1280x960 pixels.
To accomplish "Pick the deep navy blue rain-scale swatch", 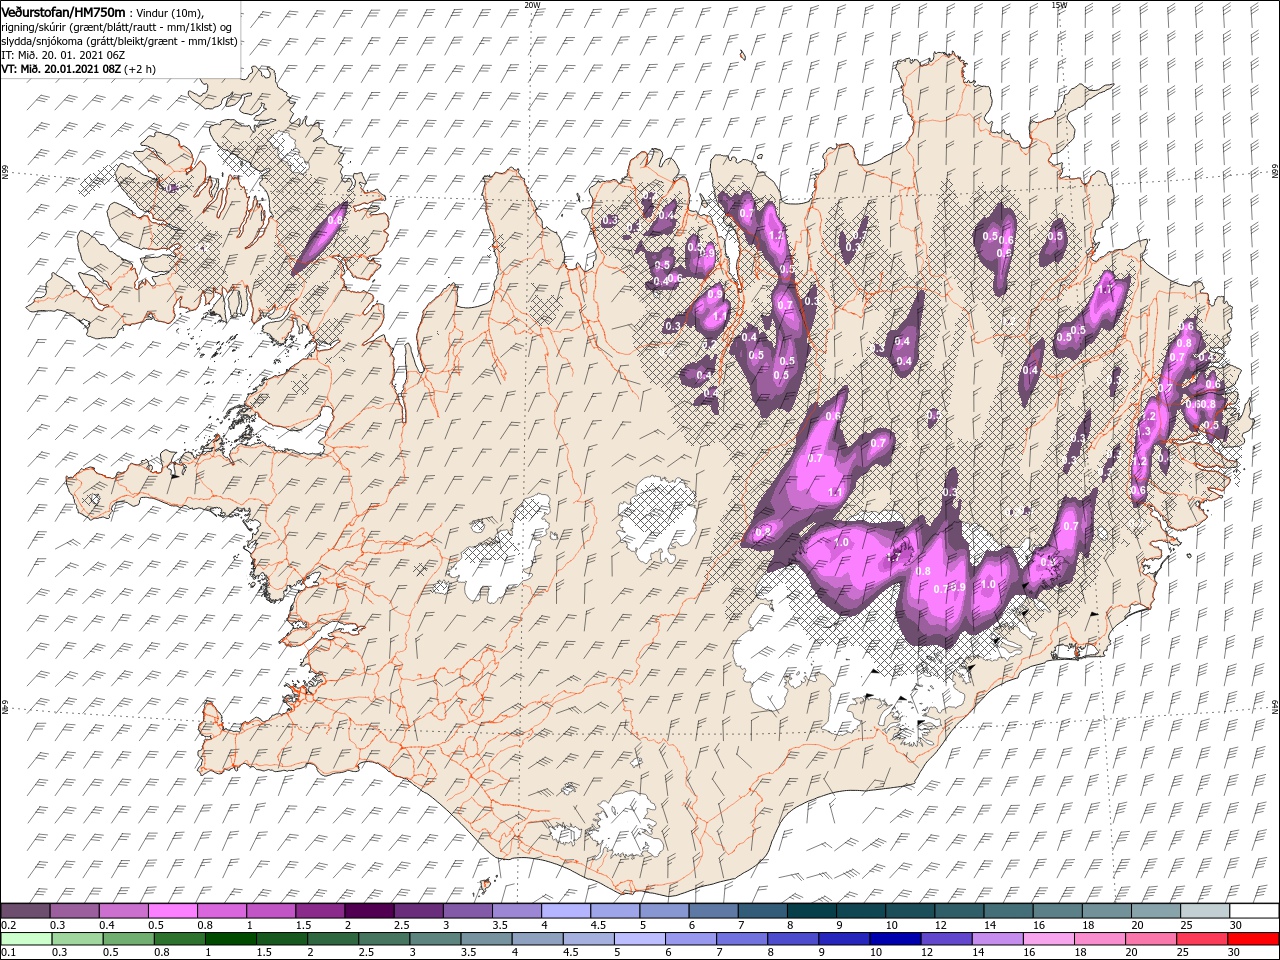I will (895, 939).
